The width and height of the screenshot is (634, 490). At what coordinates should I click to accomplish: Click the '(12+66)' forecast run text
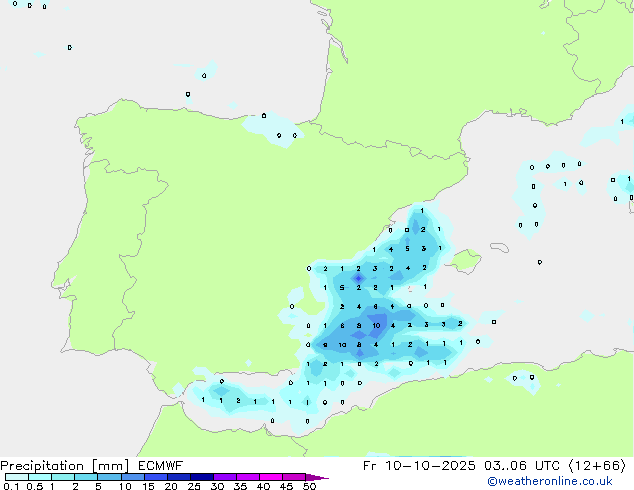[597, 466]
